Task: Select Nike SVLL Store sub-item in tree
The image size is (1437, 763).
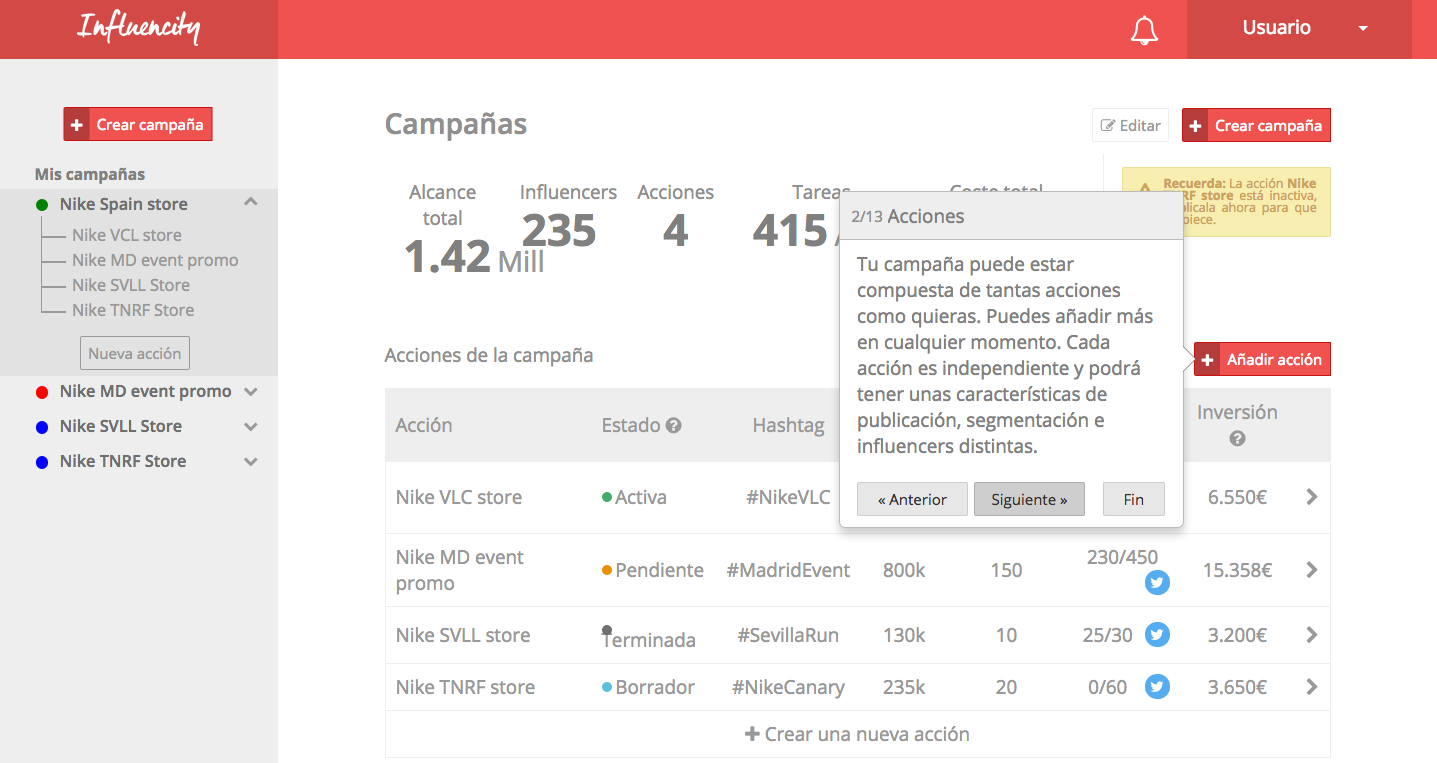Action: tap(130, 285)
